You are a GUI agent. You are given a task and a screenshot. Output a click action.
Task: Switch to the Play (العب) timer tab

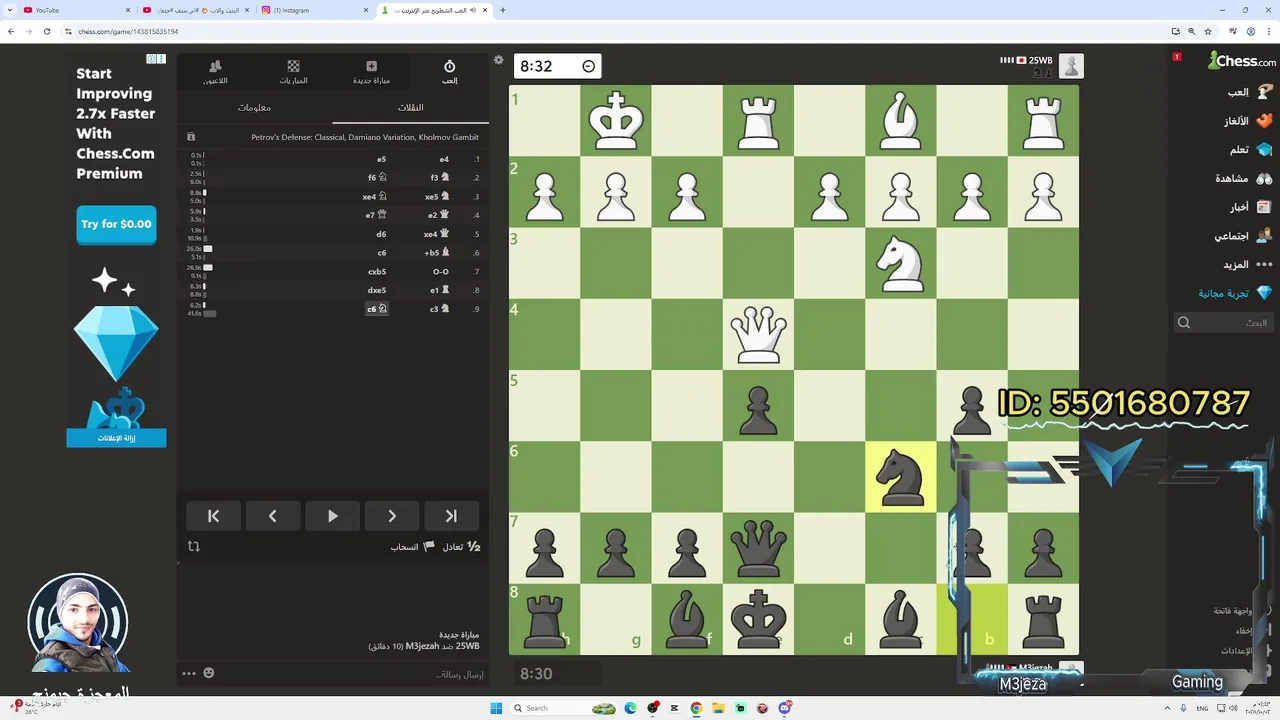pyautogui.click(x=449, y=72)
